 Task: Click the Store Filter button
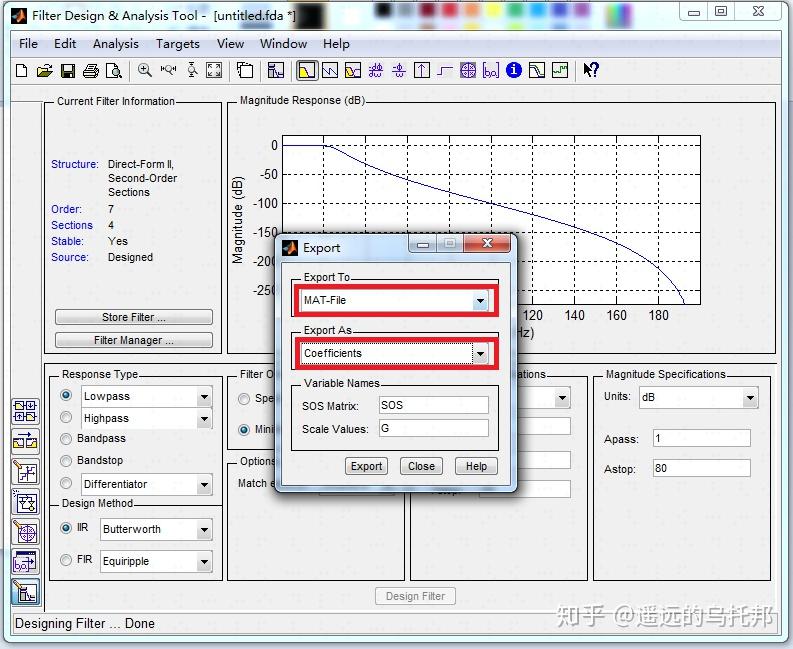point(134,317)
